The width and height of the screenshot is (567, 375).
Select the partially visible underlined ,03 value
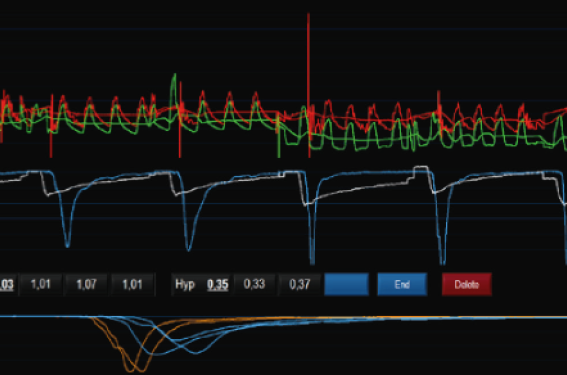click(7, 284)
